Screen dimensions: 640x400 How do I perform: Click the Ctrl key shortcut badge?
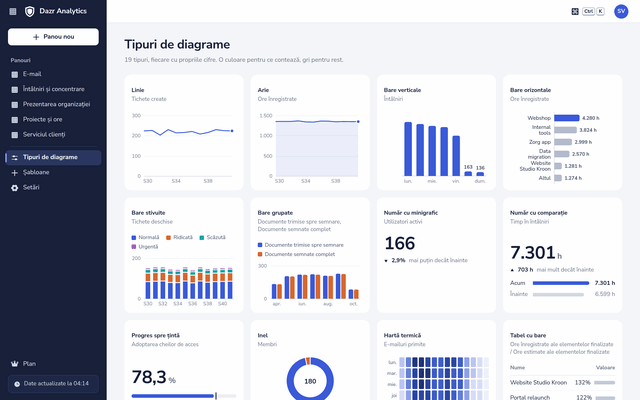pos(588,11)
